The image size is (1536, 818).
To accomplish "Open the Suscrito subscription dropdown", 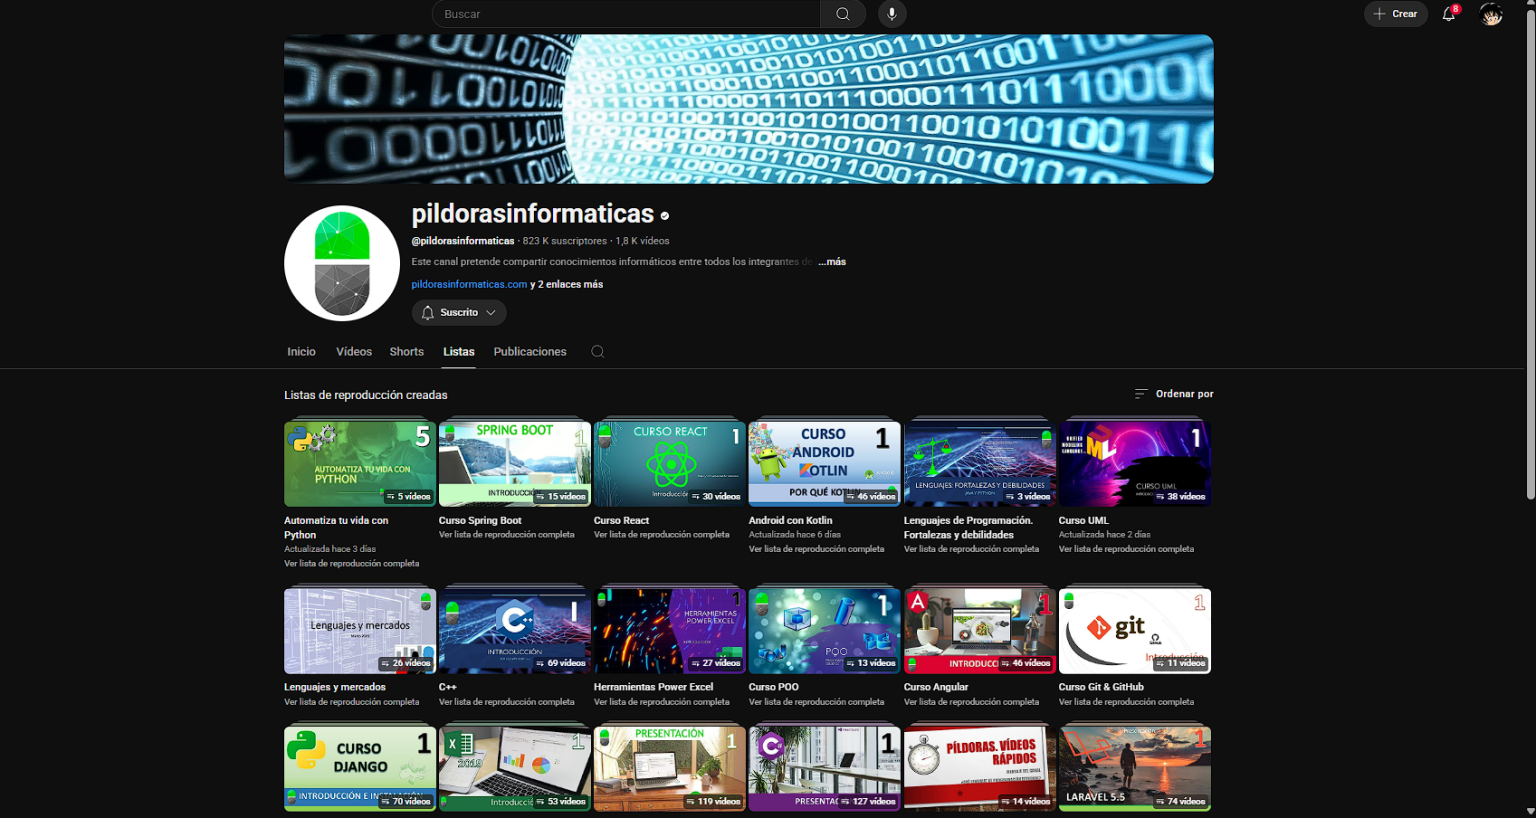I will point(459,313).
